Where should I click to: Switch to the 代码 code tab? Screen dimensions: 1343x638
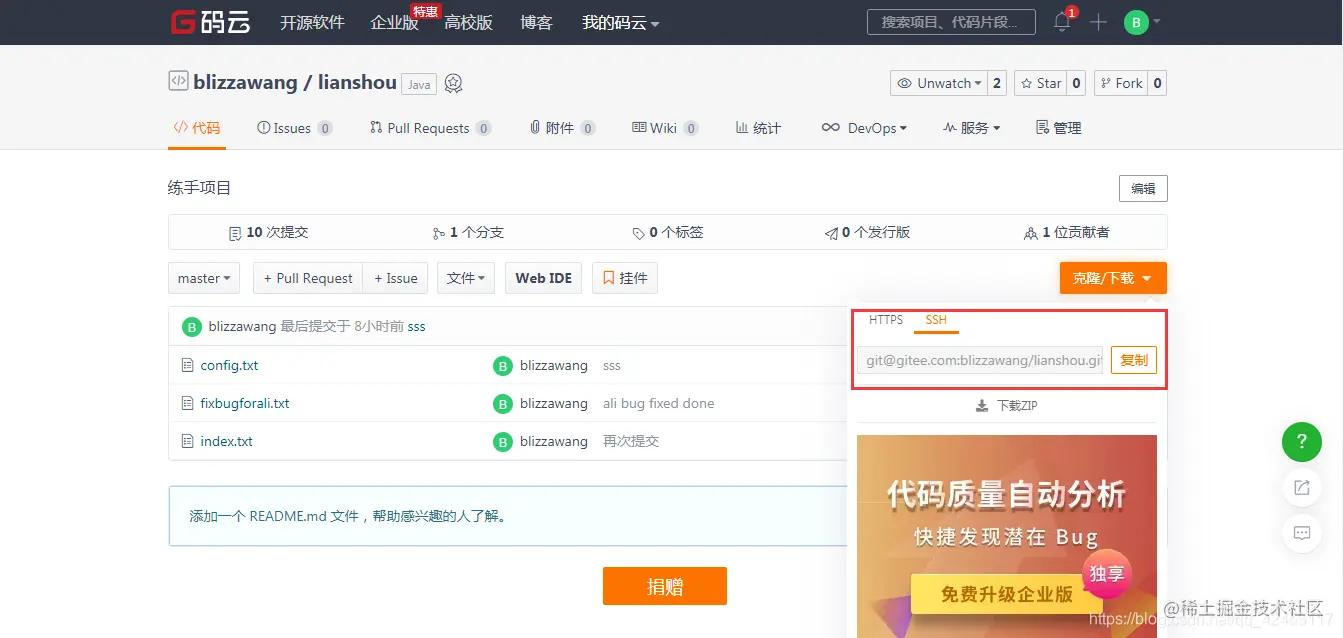[197, 128]
